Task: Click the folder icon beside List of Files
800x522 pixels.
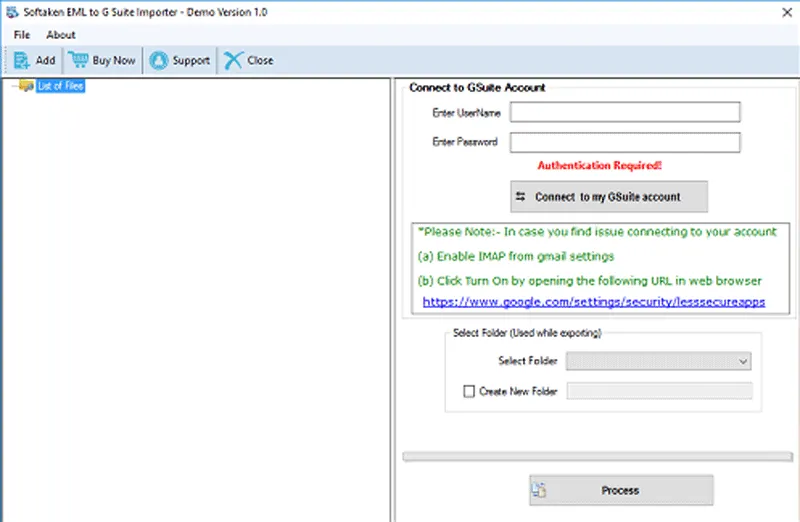Action: pyautogui.click(x=26, y=86)
